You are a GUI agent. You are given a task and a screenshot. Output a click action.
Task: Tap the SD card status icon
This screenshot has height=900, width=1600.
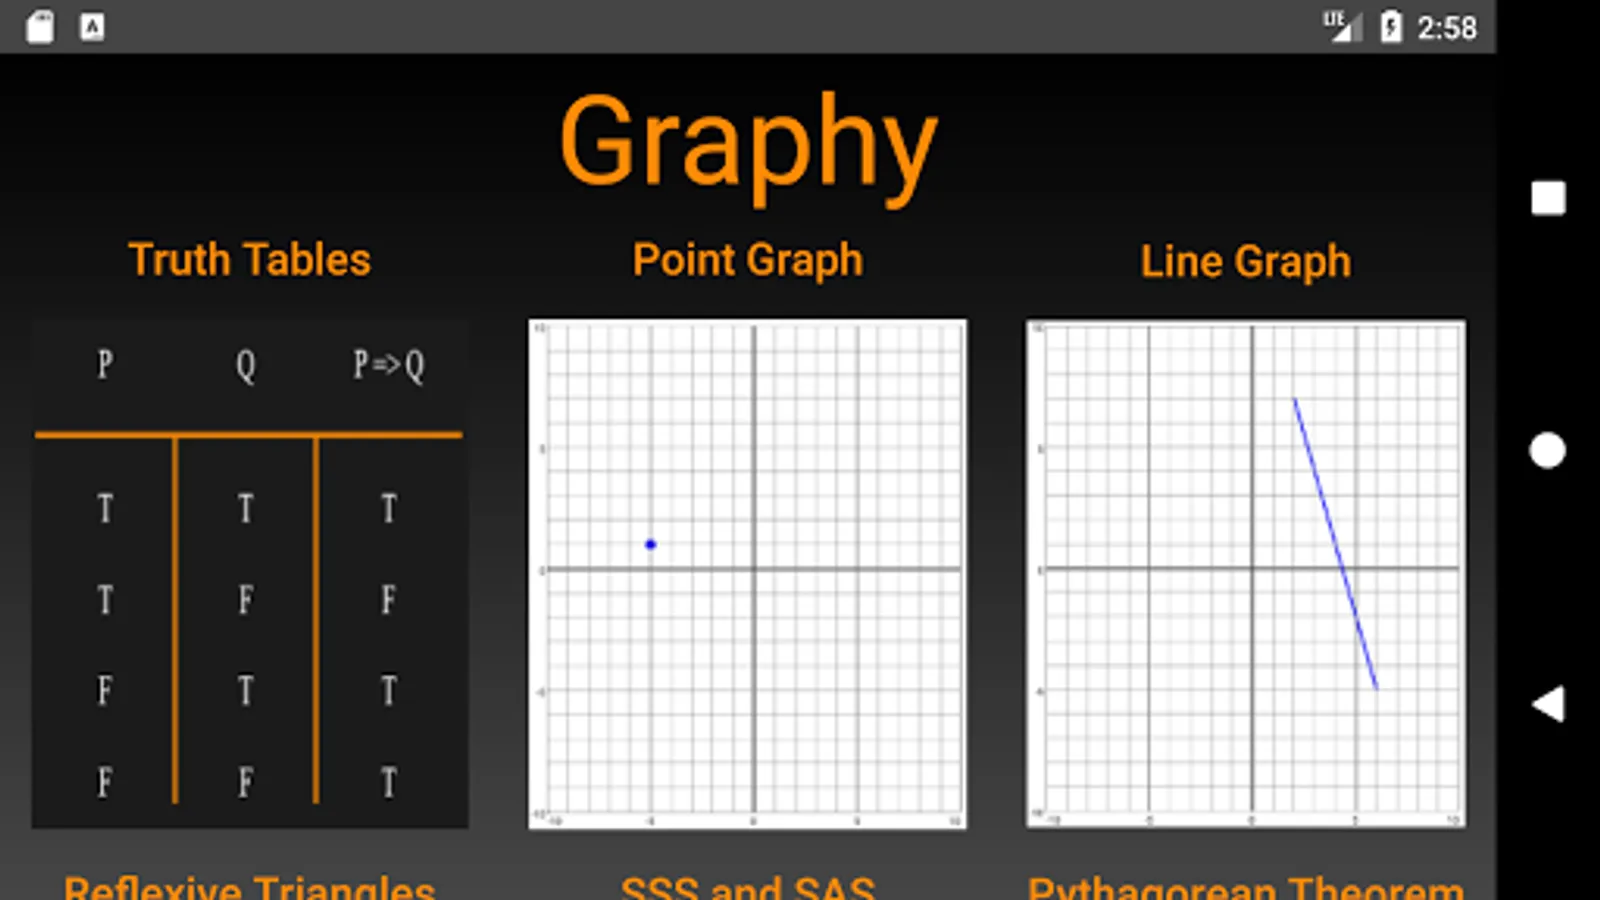coord(40,27)
